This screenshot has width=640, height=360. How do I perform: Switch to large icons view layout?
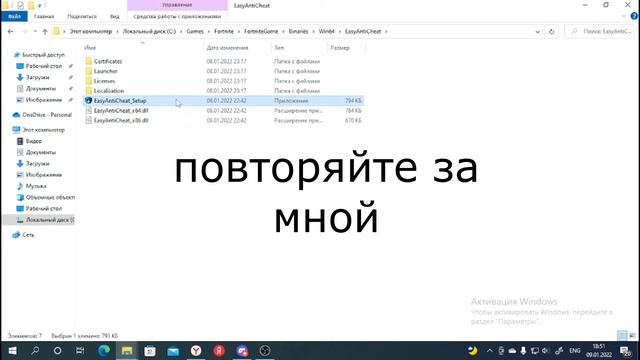633,336
